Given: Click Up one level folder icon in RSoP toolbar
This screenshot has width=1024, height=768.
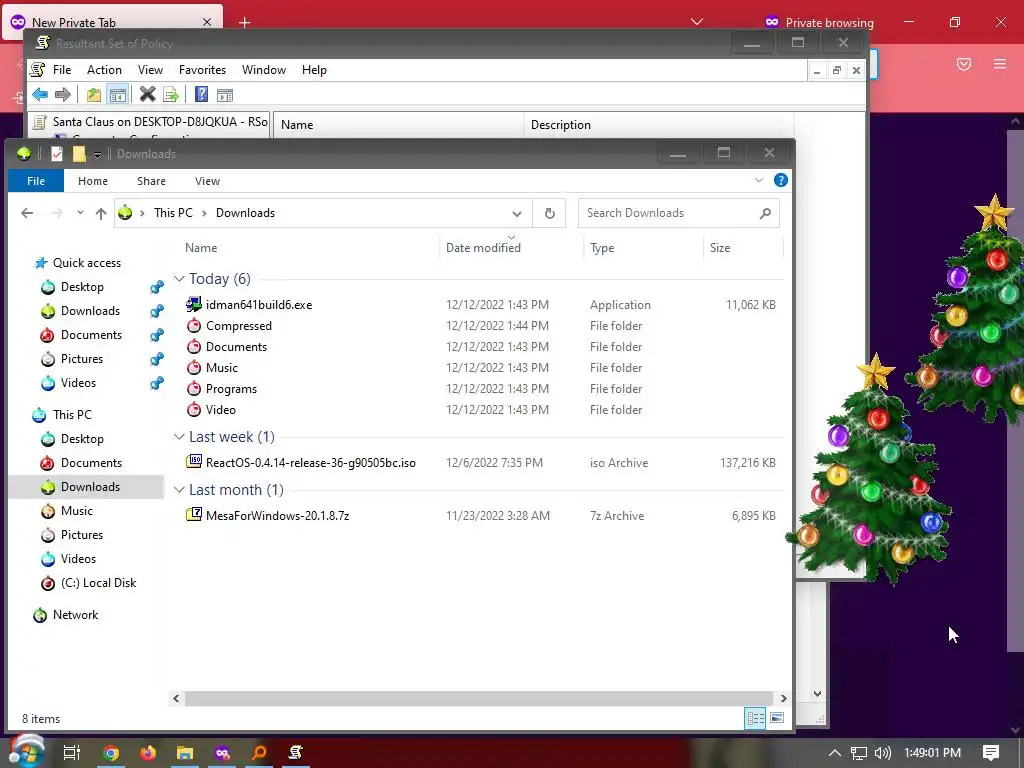Looking at the screenshot, I should click(94, 95).
